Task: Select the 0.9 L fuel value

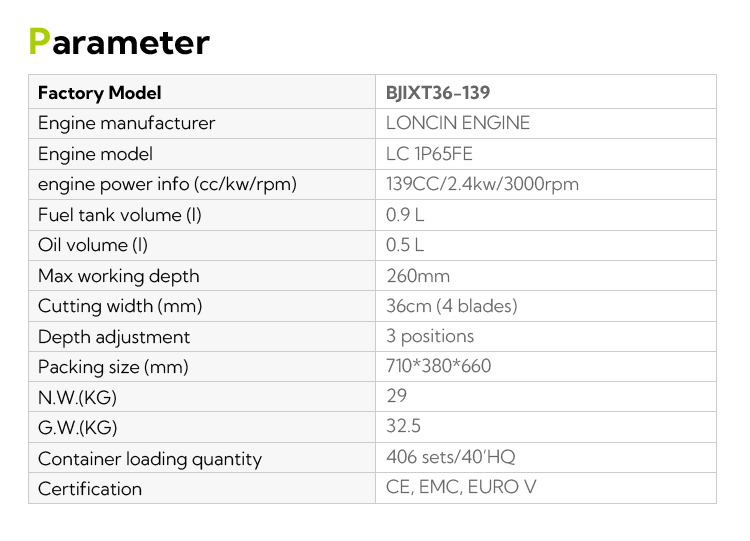Action: coord(405,215)
